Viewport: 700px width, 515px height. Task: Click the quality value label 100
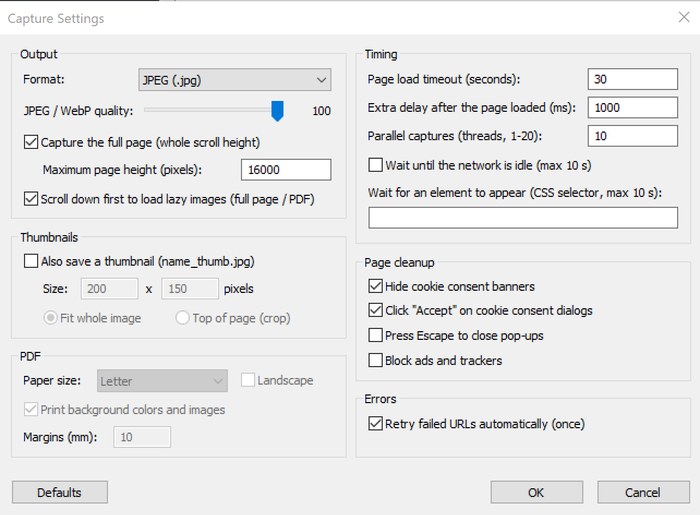tap(321, 111)
